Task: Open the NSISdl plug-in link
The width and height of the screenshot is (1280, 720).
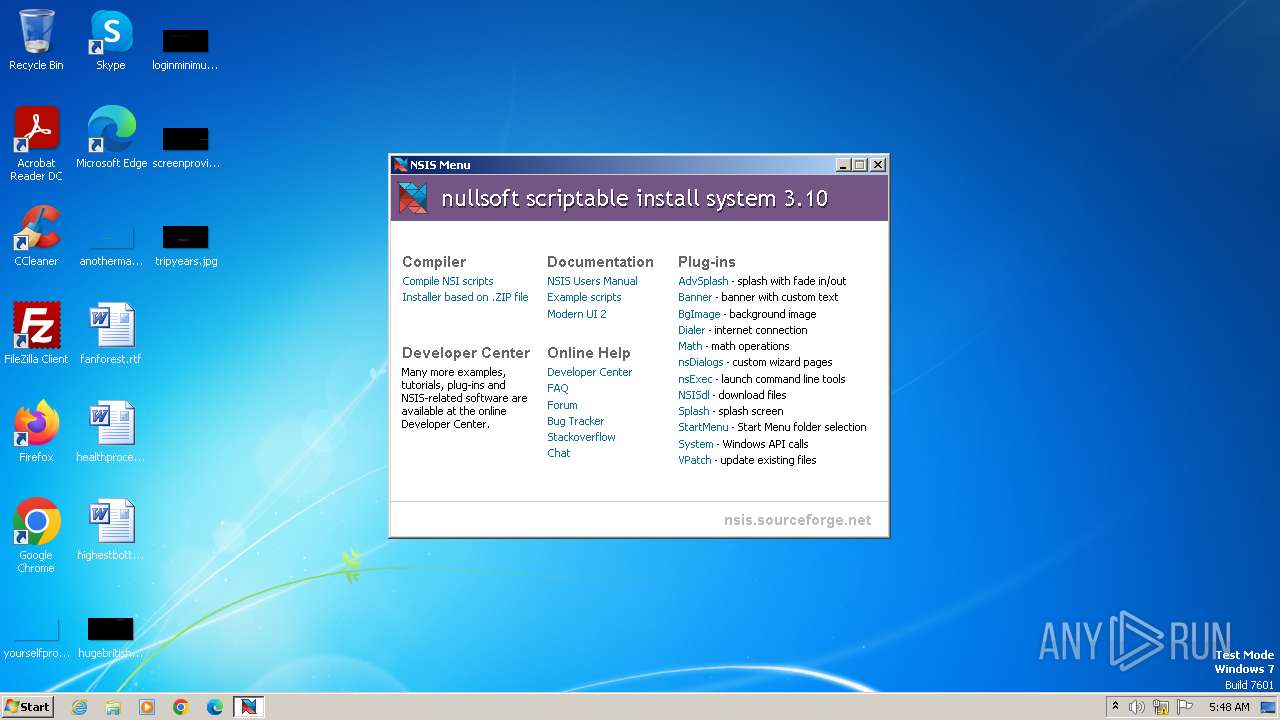Action: (694, 395)
